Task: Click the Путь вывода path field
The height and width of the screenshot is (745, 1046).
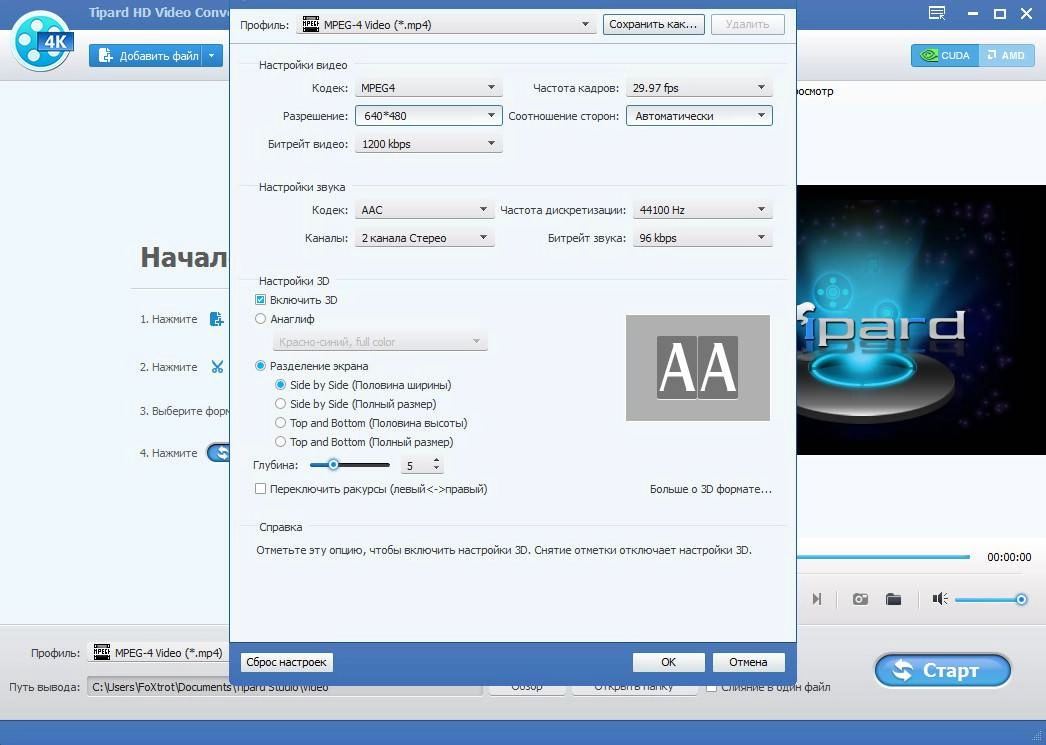Action: click(285, 687)
